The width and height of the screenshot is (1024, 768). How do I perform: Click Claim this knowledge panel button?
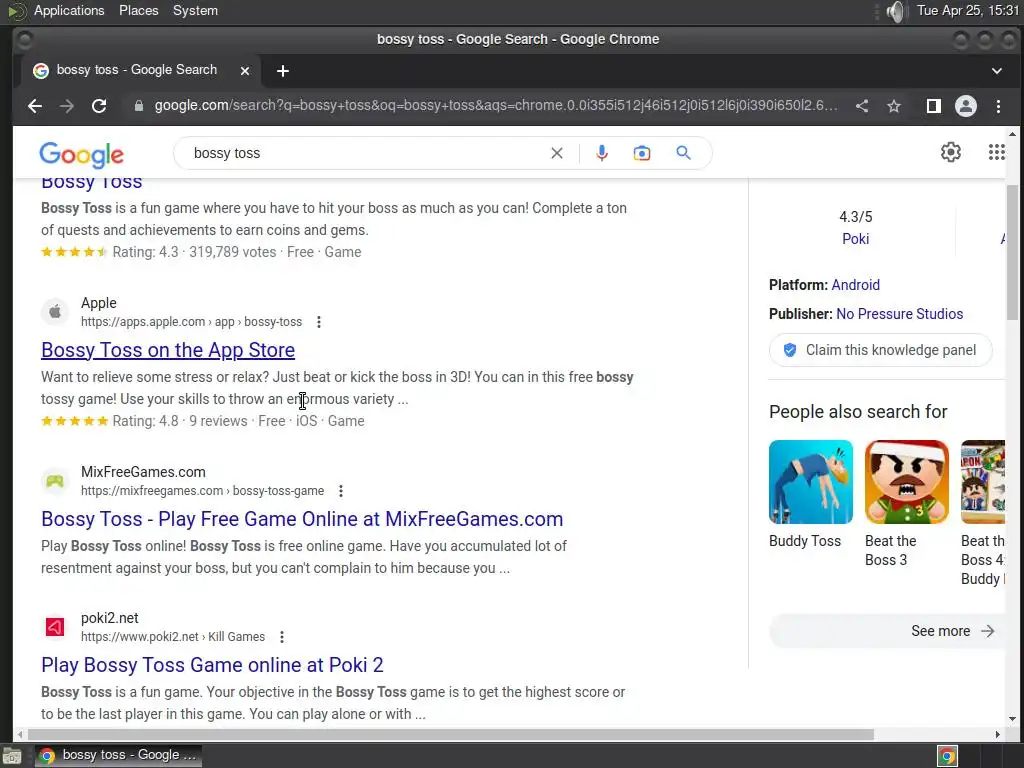coord(880,350)
